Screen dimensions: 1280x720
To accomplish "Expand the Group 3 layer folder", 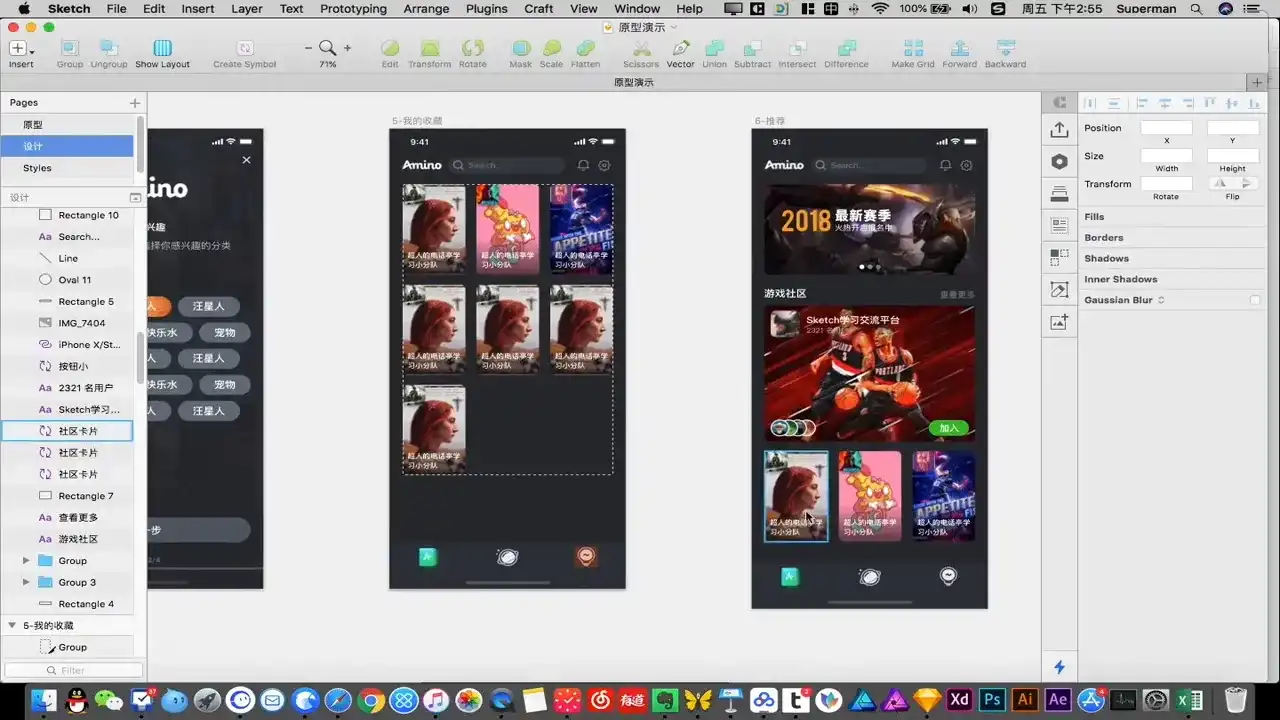I will [26, 582].
